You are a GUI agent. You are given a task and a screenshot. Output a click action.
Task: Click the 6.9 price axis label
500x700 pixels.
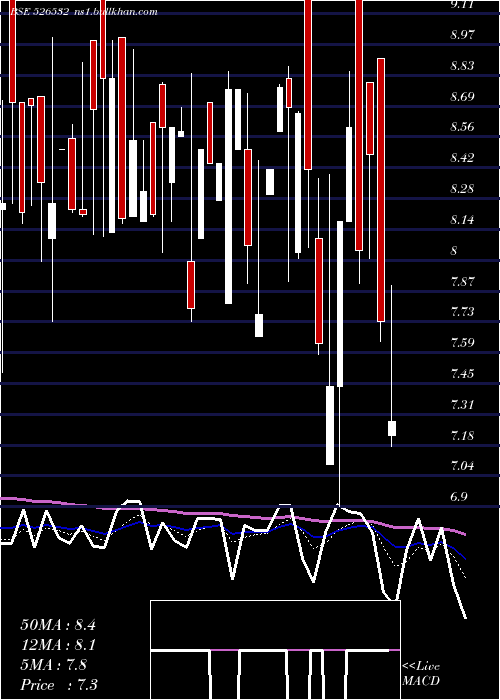pyautogui.click(x=458, y=496)
